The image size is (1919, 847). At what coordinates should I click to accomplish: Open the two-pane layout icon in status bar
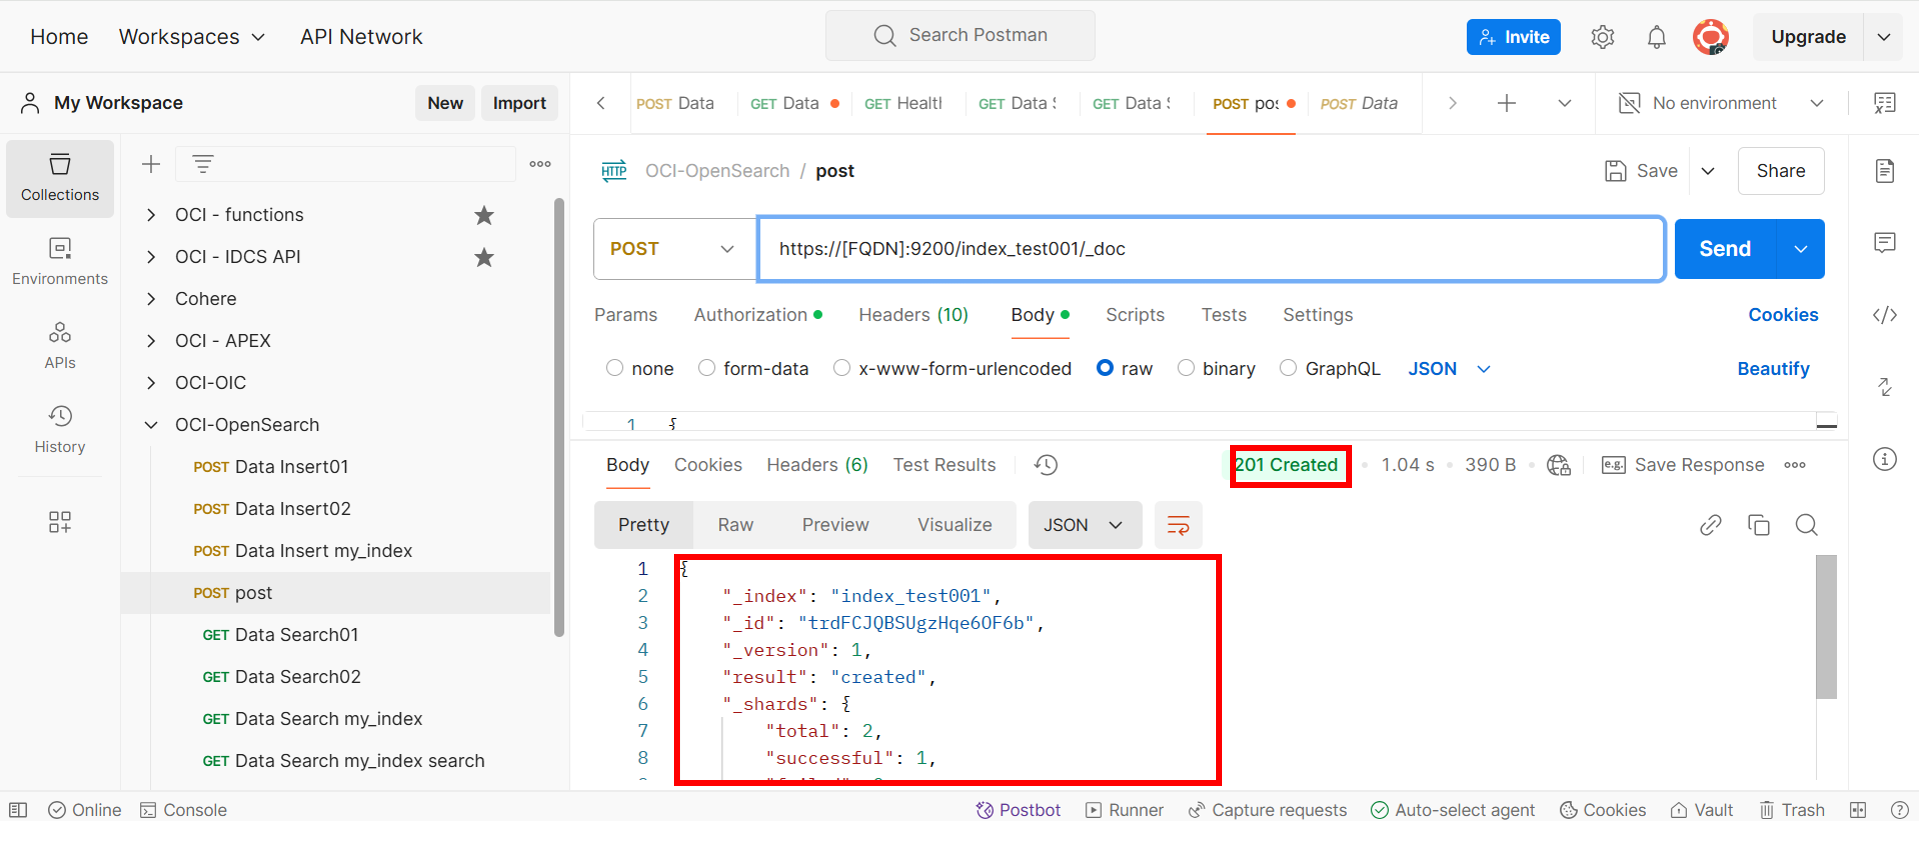tap(1858, 810)
